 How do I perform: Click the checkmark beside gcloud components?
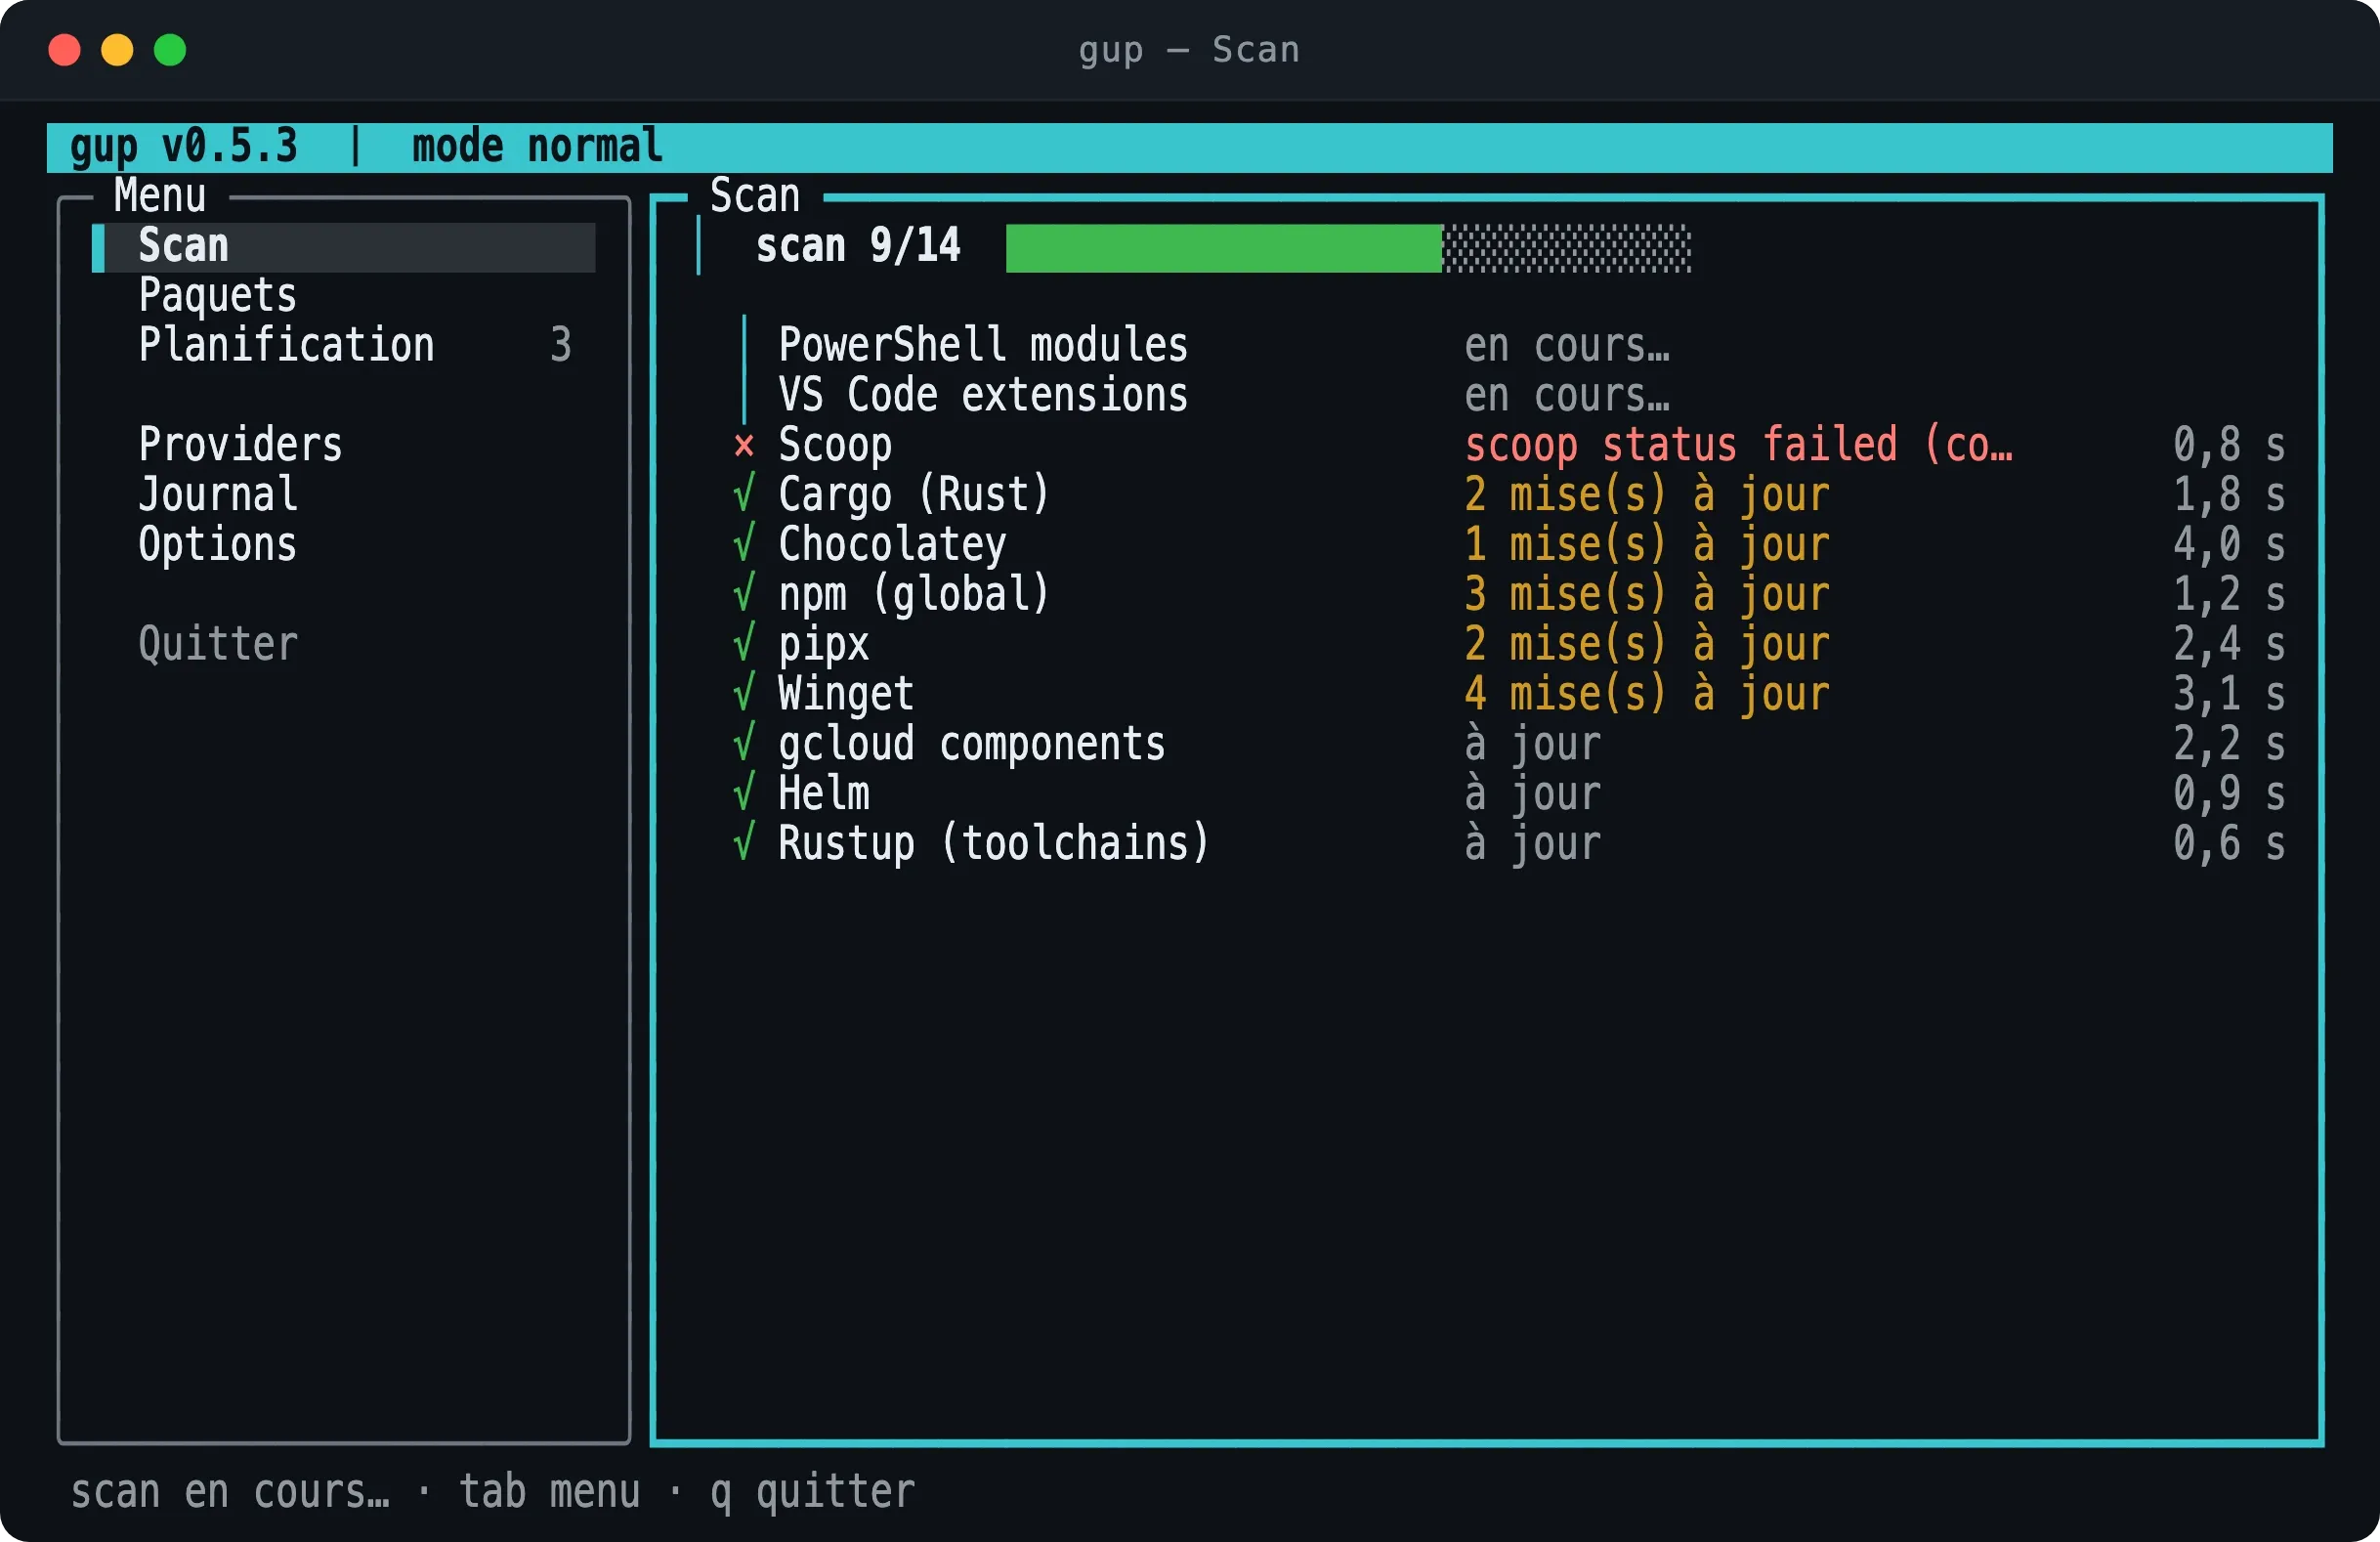click(743, 743)
